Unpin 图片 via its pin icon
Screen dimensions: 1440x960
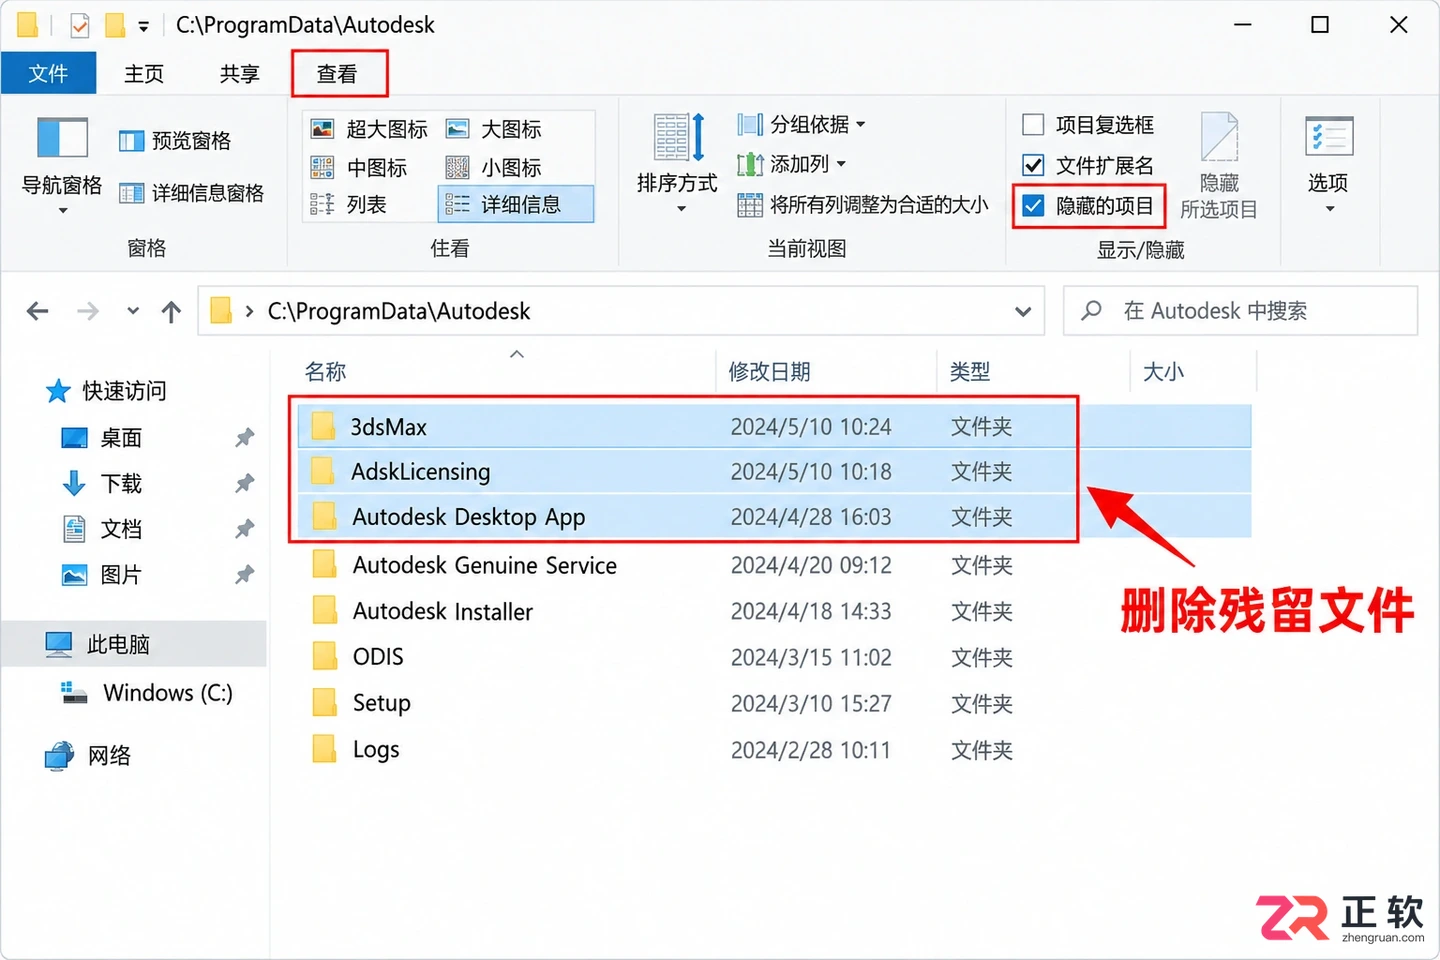(x=244, y=575)
